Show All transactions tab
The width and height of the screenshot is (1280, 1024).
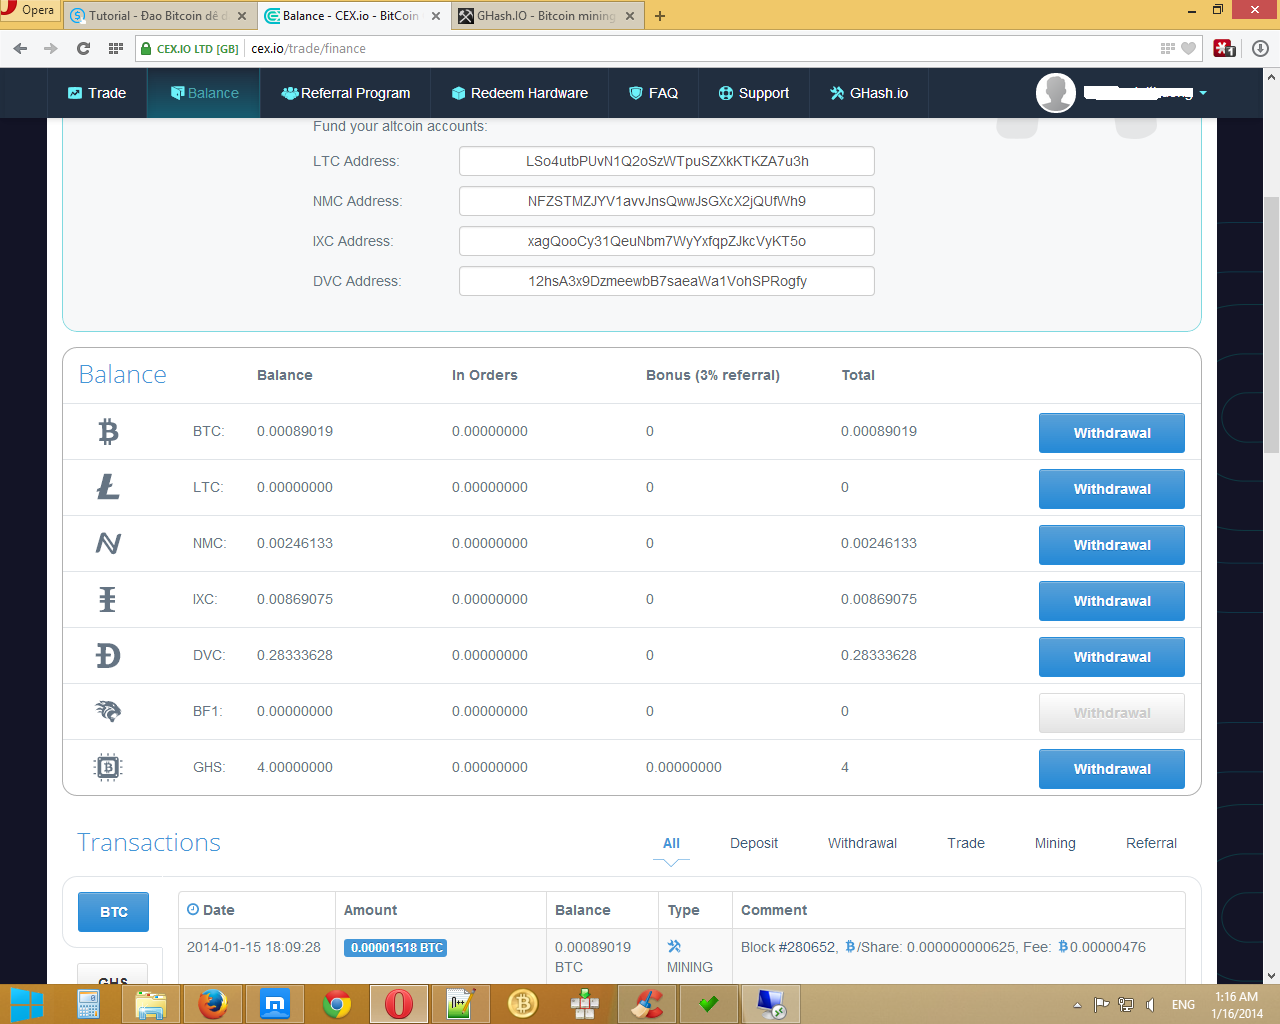(671, 843)
